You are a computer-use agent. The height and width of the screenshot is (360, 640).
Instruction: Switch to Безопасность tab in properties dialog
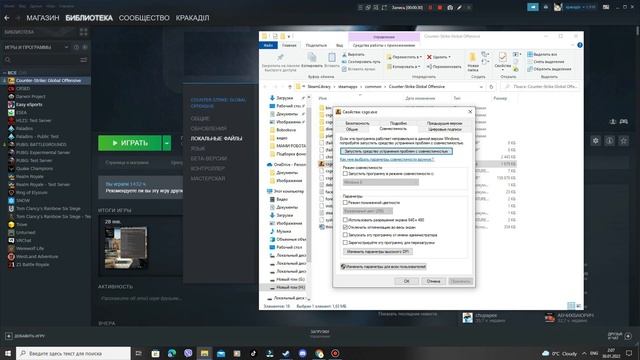click(357, 123)
